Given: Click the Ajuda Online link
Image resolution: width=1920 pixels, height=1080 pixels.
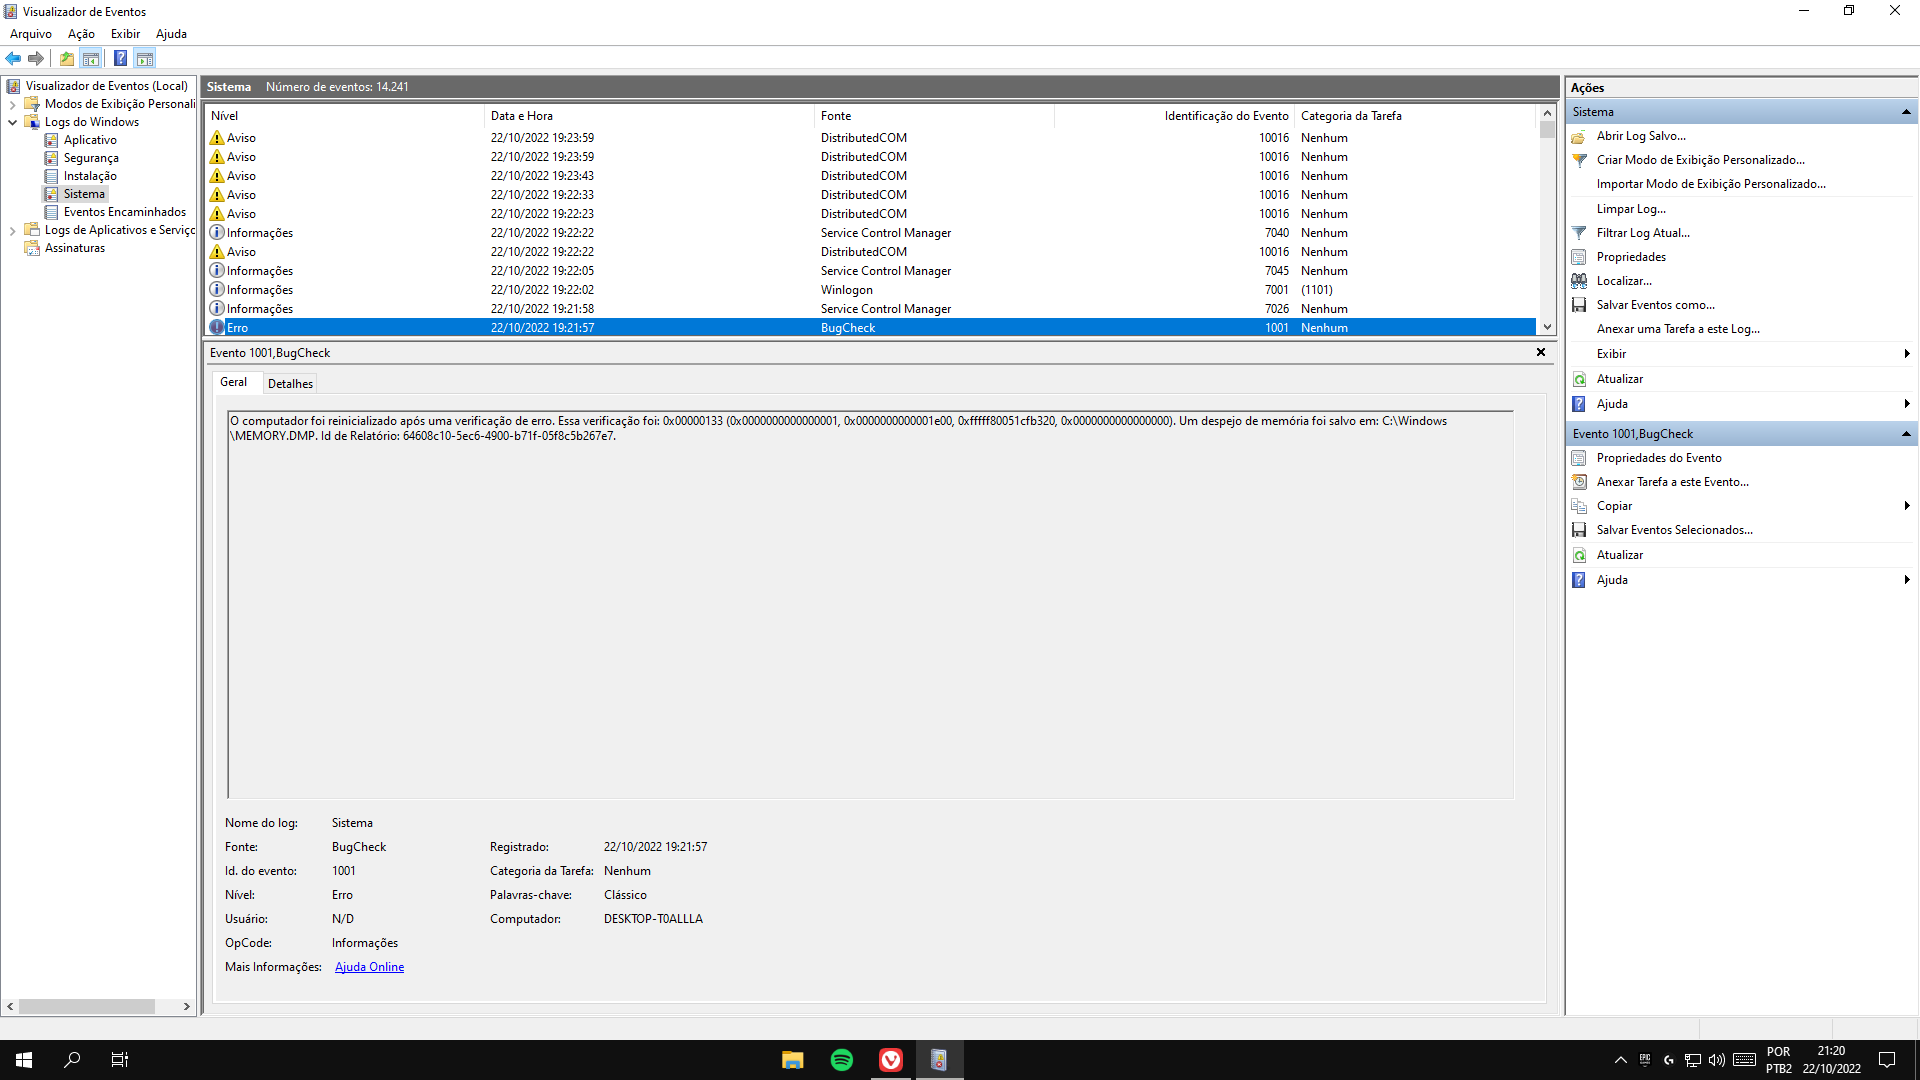Looking at the screenshot, I should tap(369, 967).
